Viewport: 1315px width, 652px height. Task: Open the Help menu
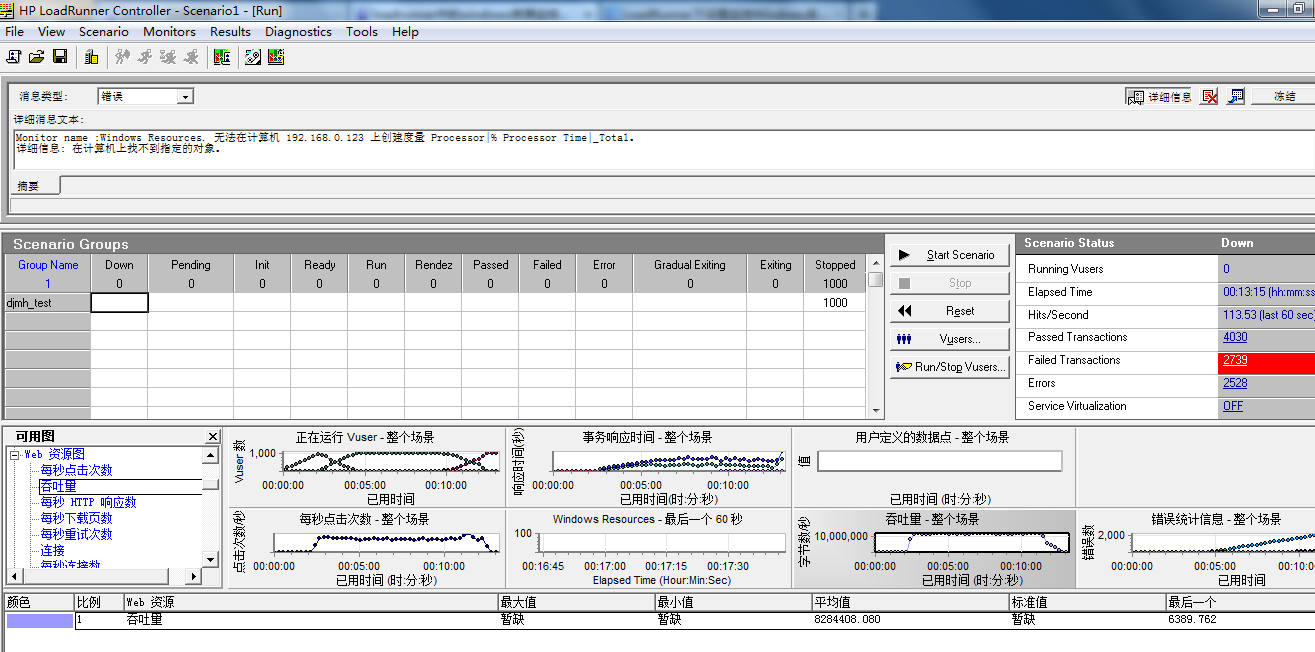(x=405, y=31)
